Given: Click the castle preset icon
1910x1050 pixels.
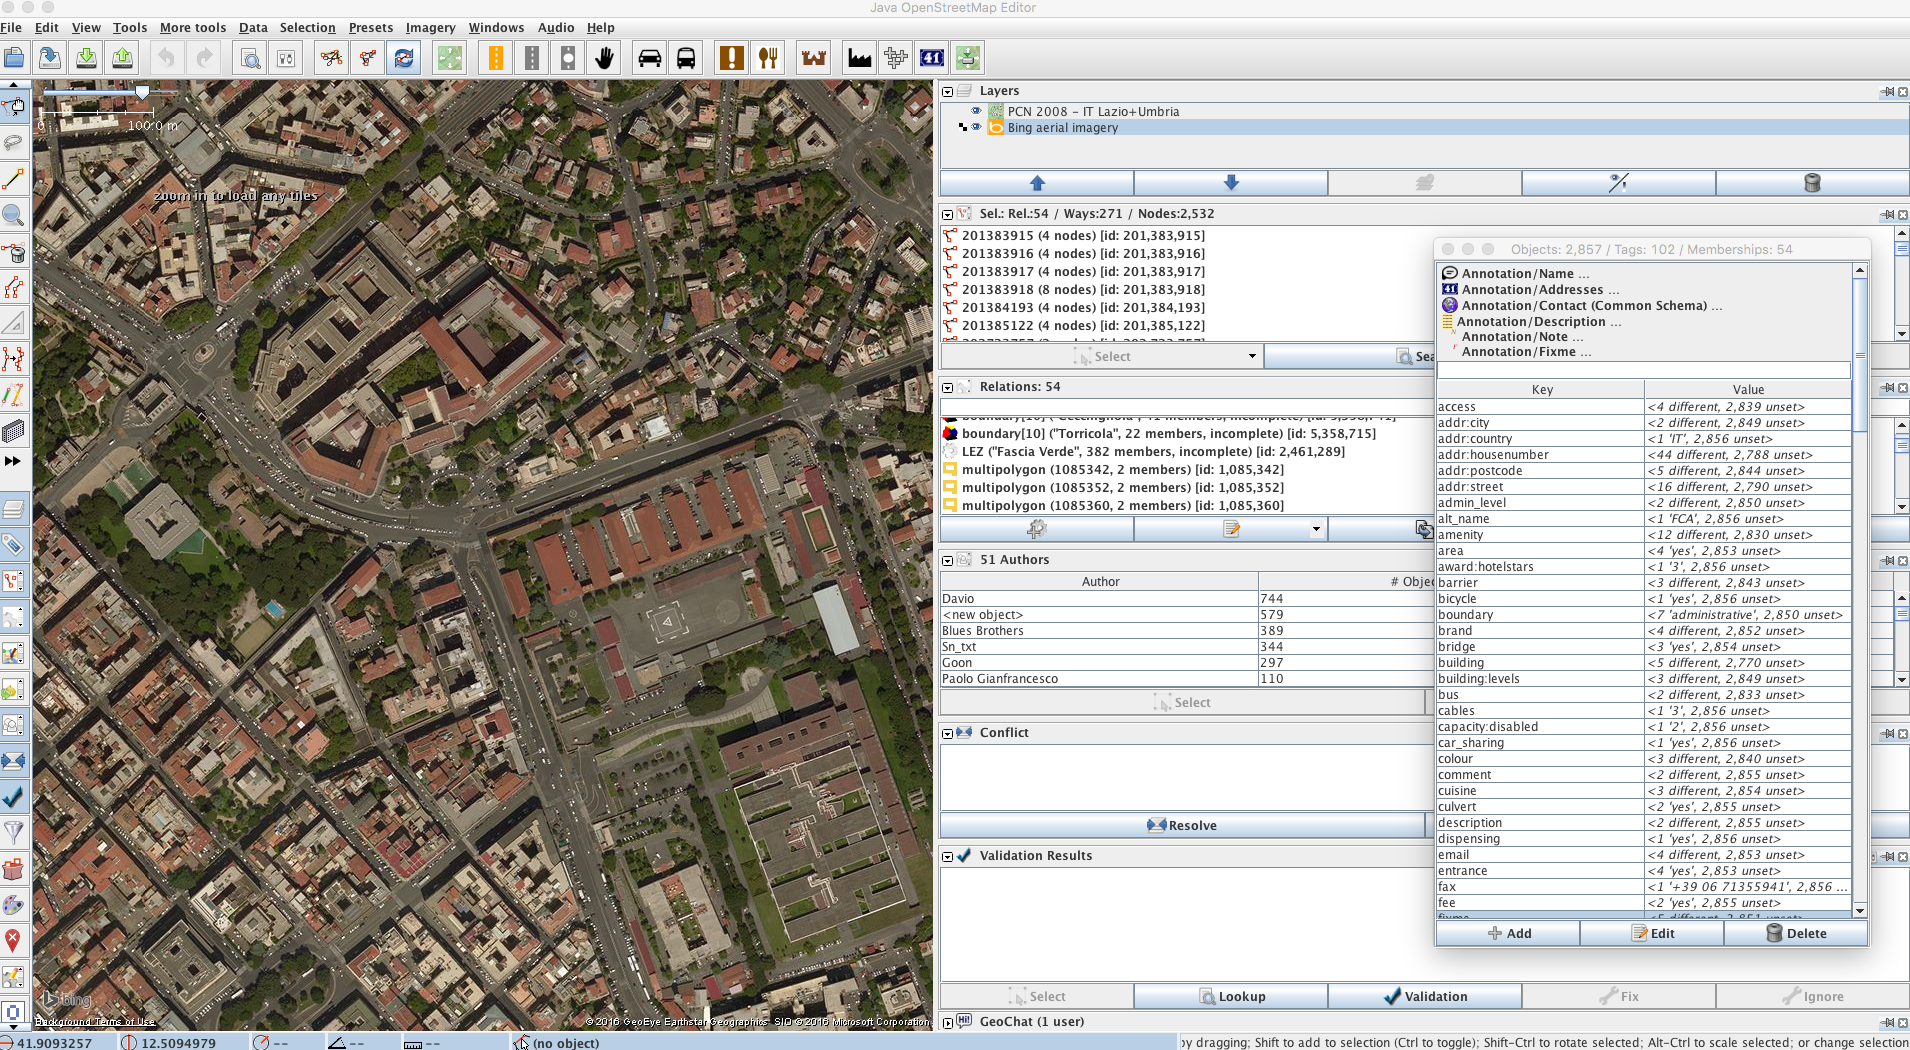Looking at the screenshot, I should [814, 58].
